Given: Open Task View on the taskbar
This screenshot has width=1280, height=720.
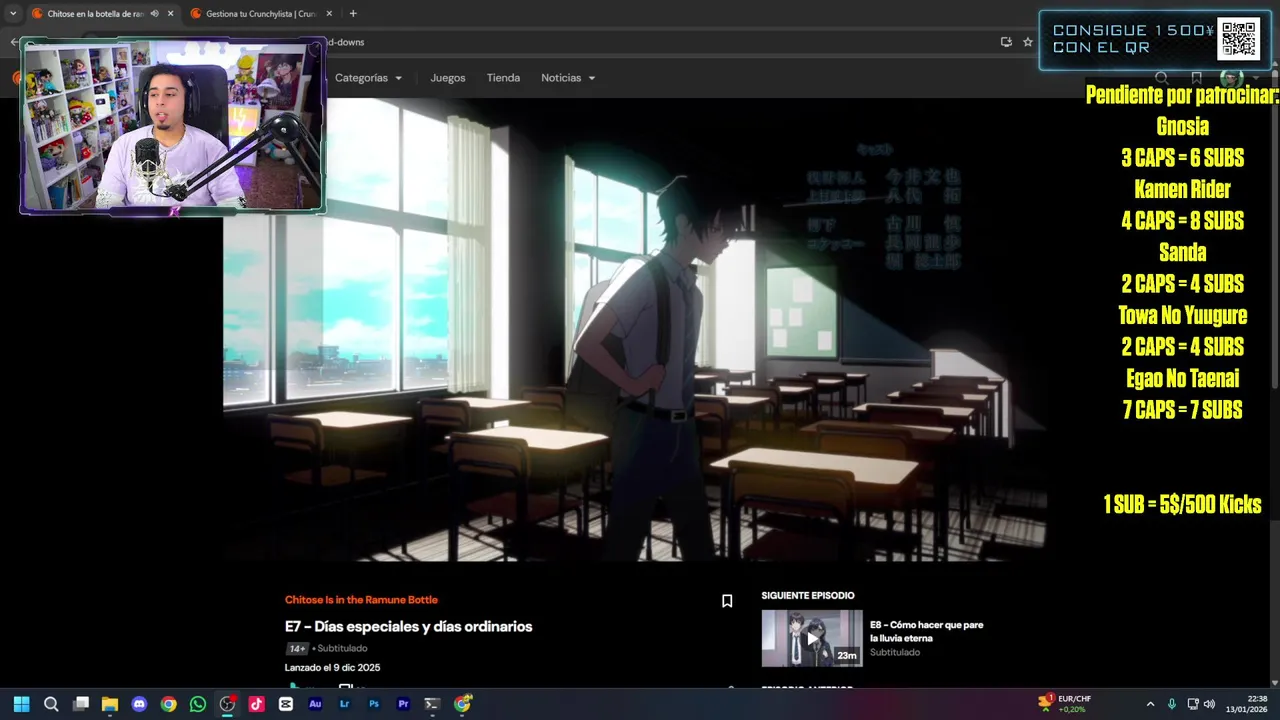Looking at the screenshot, I should pyautogui.click(x=81, y=704).
